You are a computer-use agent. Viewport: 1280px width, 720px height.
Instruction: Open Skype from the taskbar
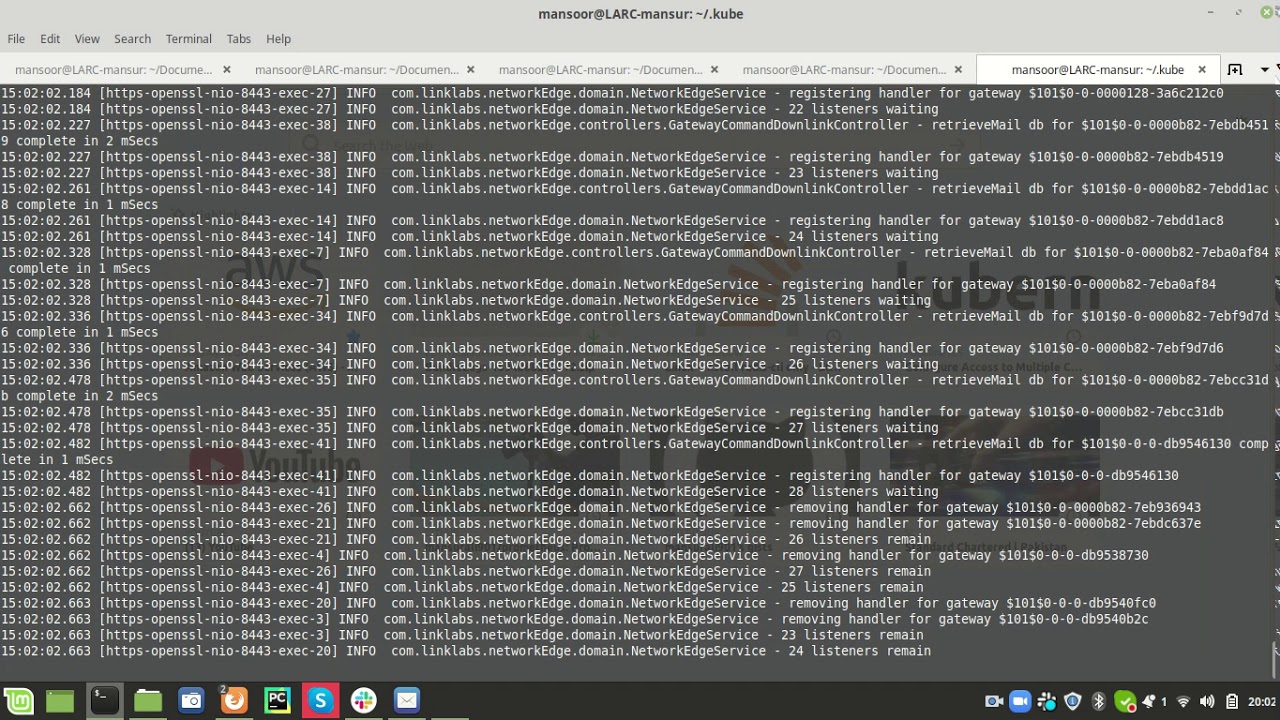tap(320, 701)
